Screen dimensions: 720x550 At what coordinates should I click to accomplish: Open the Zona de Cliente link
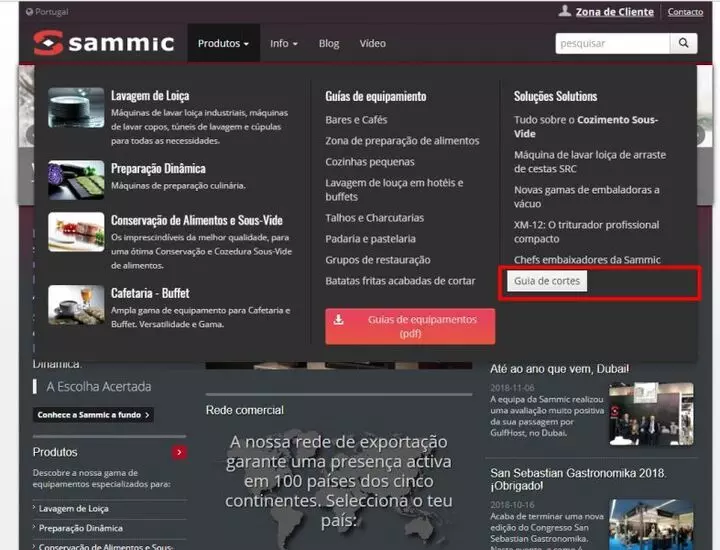(x=614, y=12)
